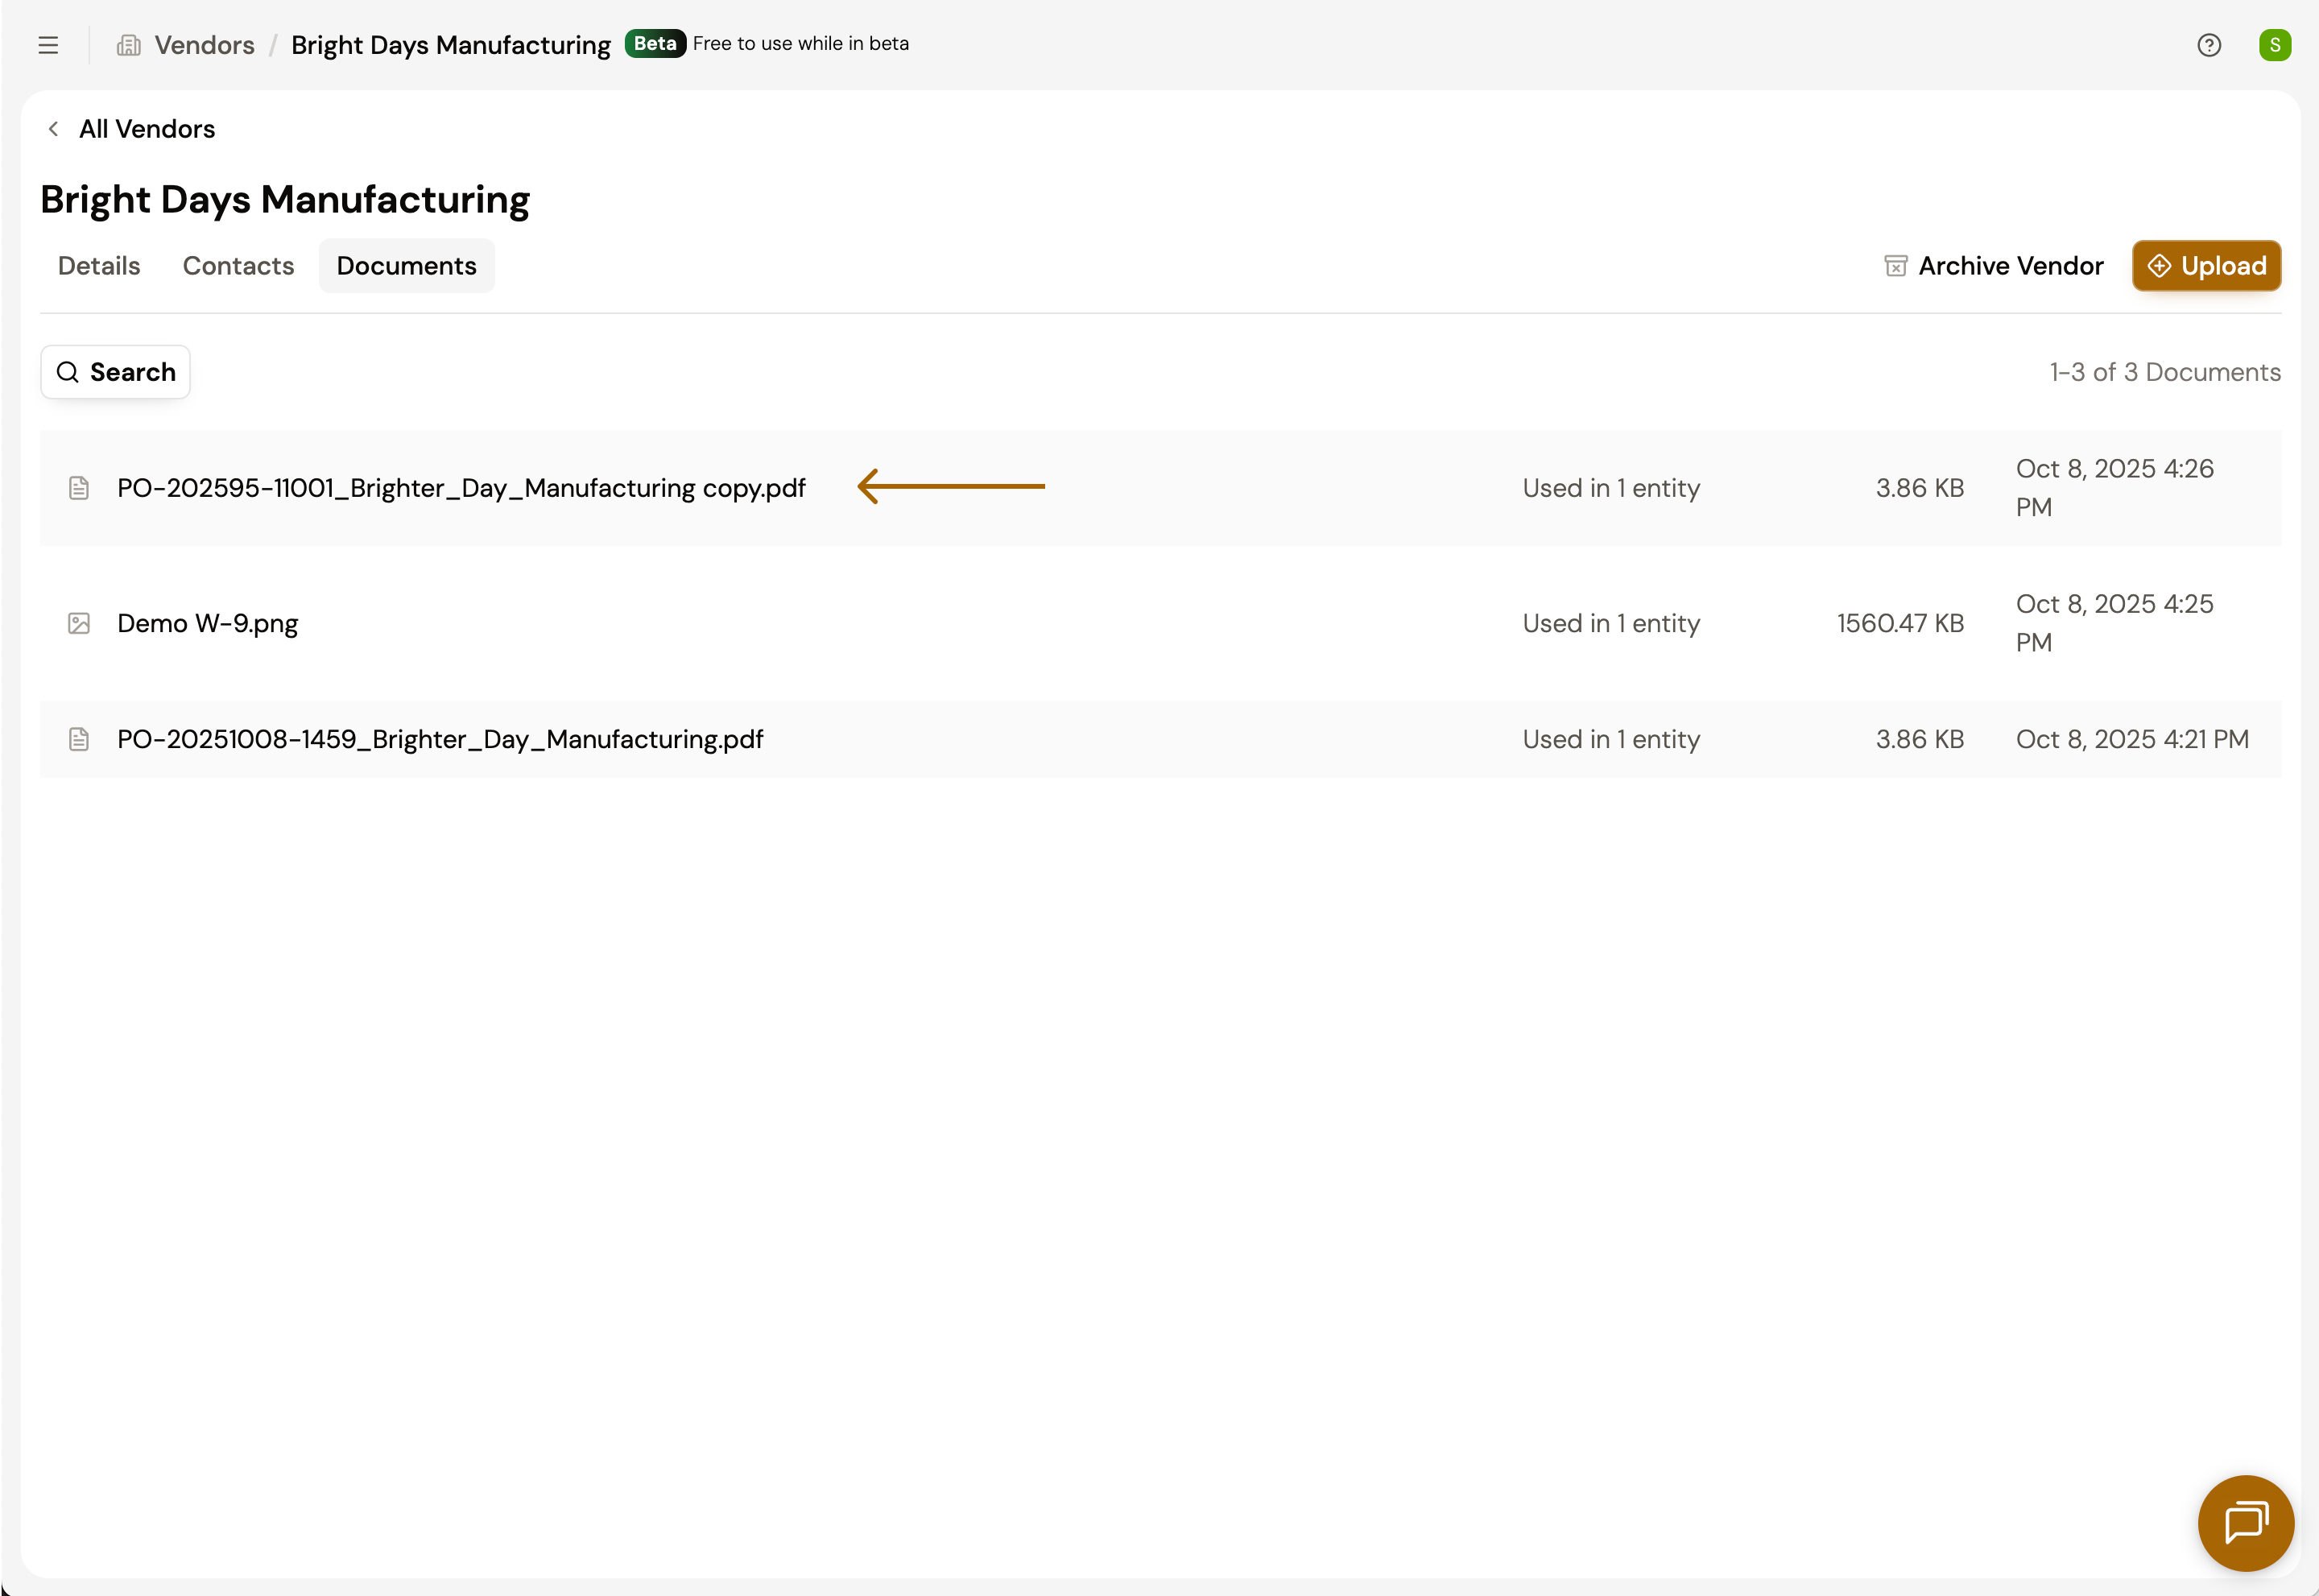The width and height of the screenshot is (2319, 1596).
Task: Click the image file icon beside Demo W-9.png
Action: [x=79, y=624]
